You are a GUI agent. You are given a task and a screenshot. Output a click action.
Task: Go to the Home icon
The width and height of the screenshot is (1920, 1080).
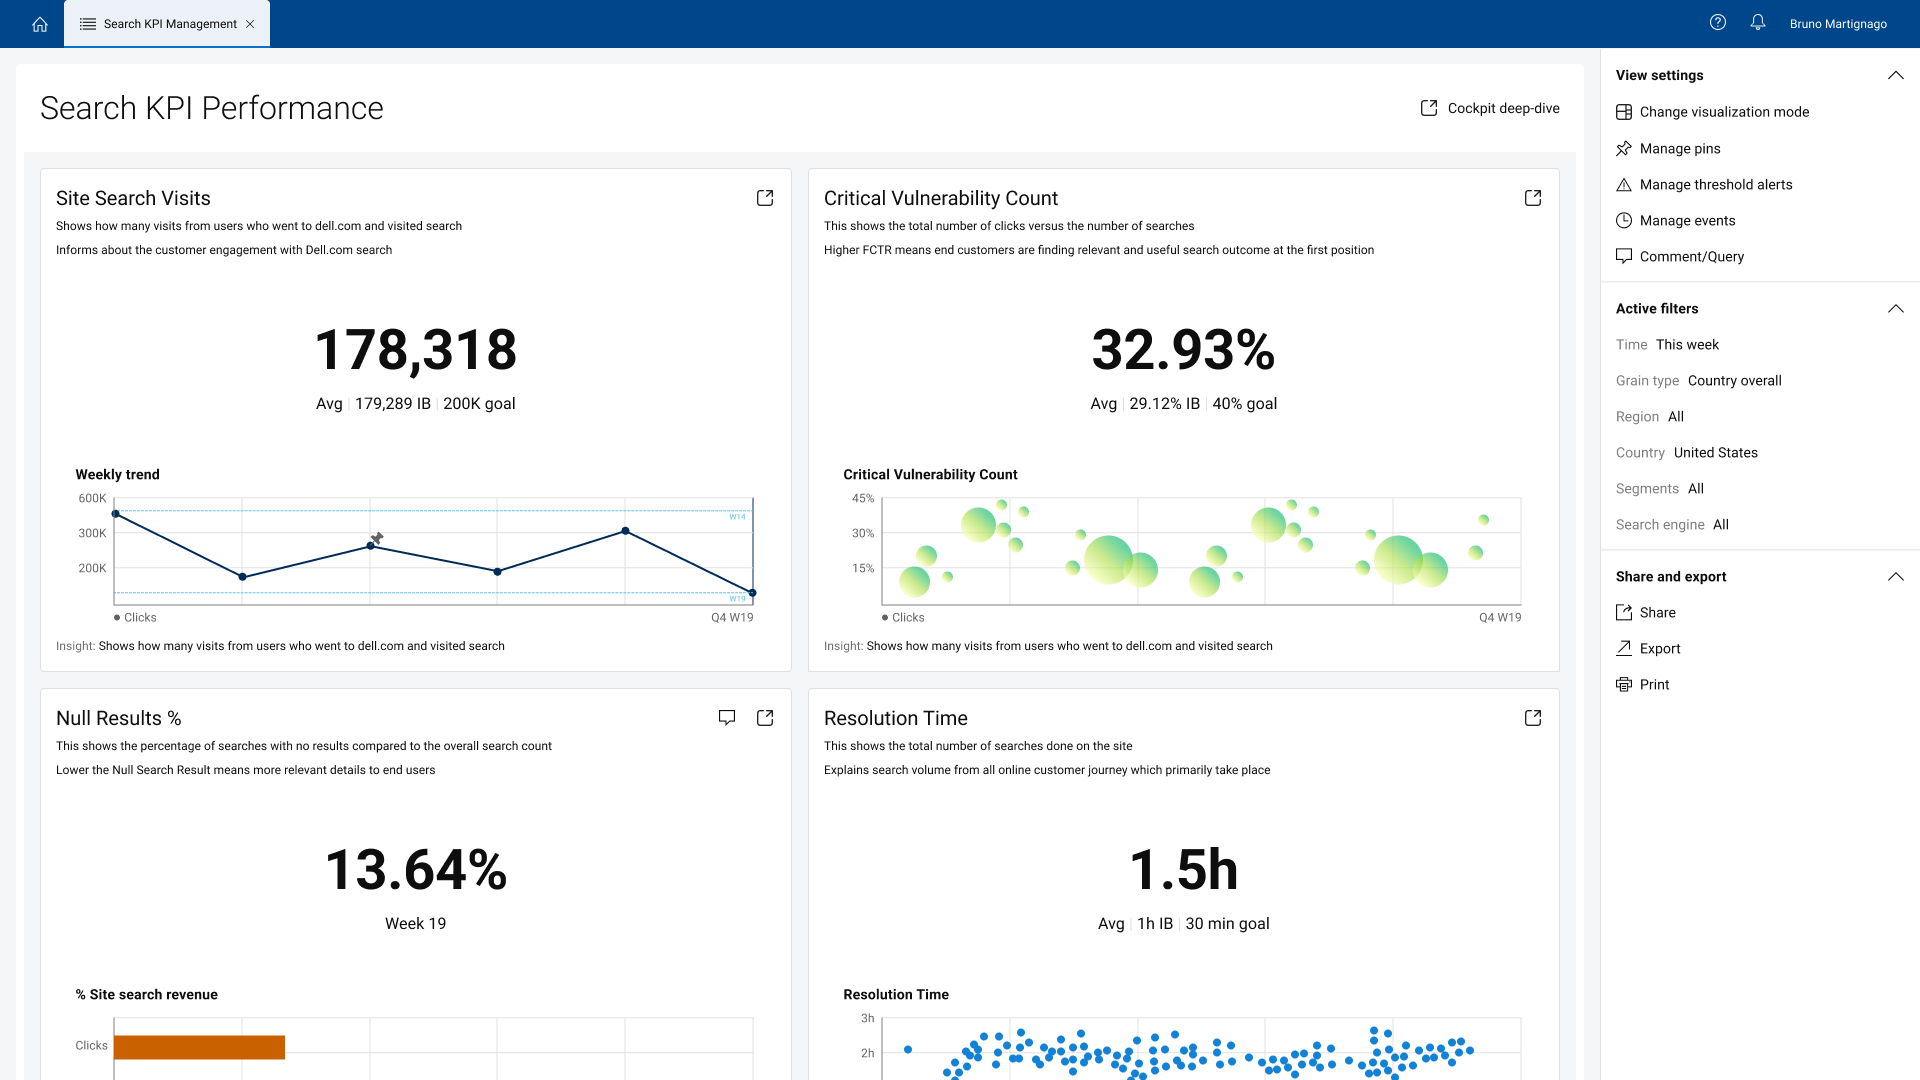[x=40, y=24]
